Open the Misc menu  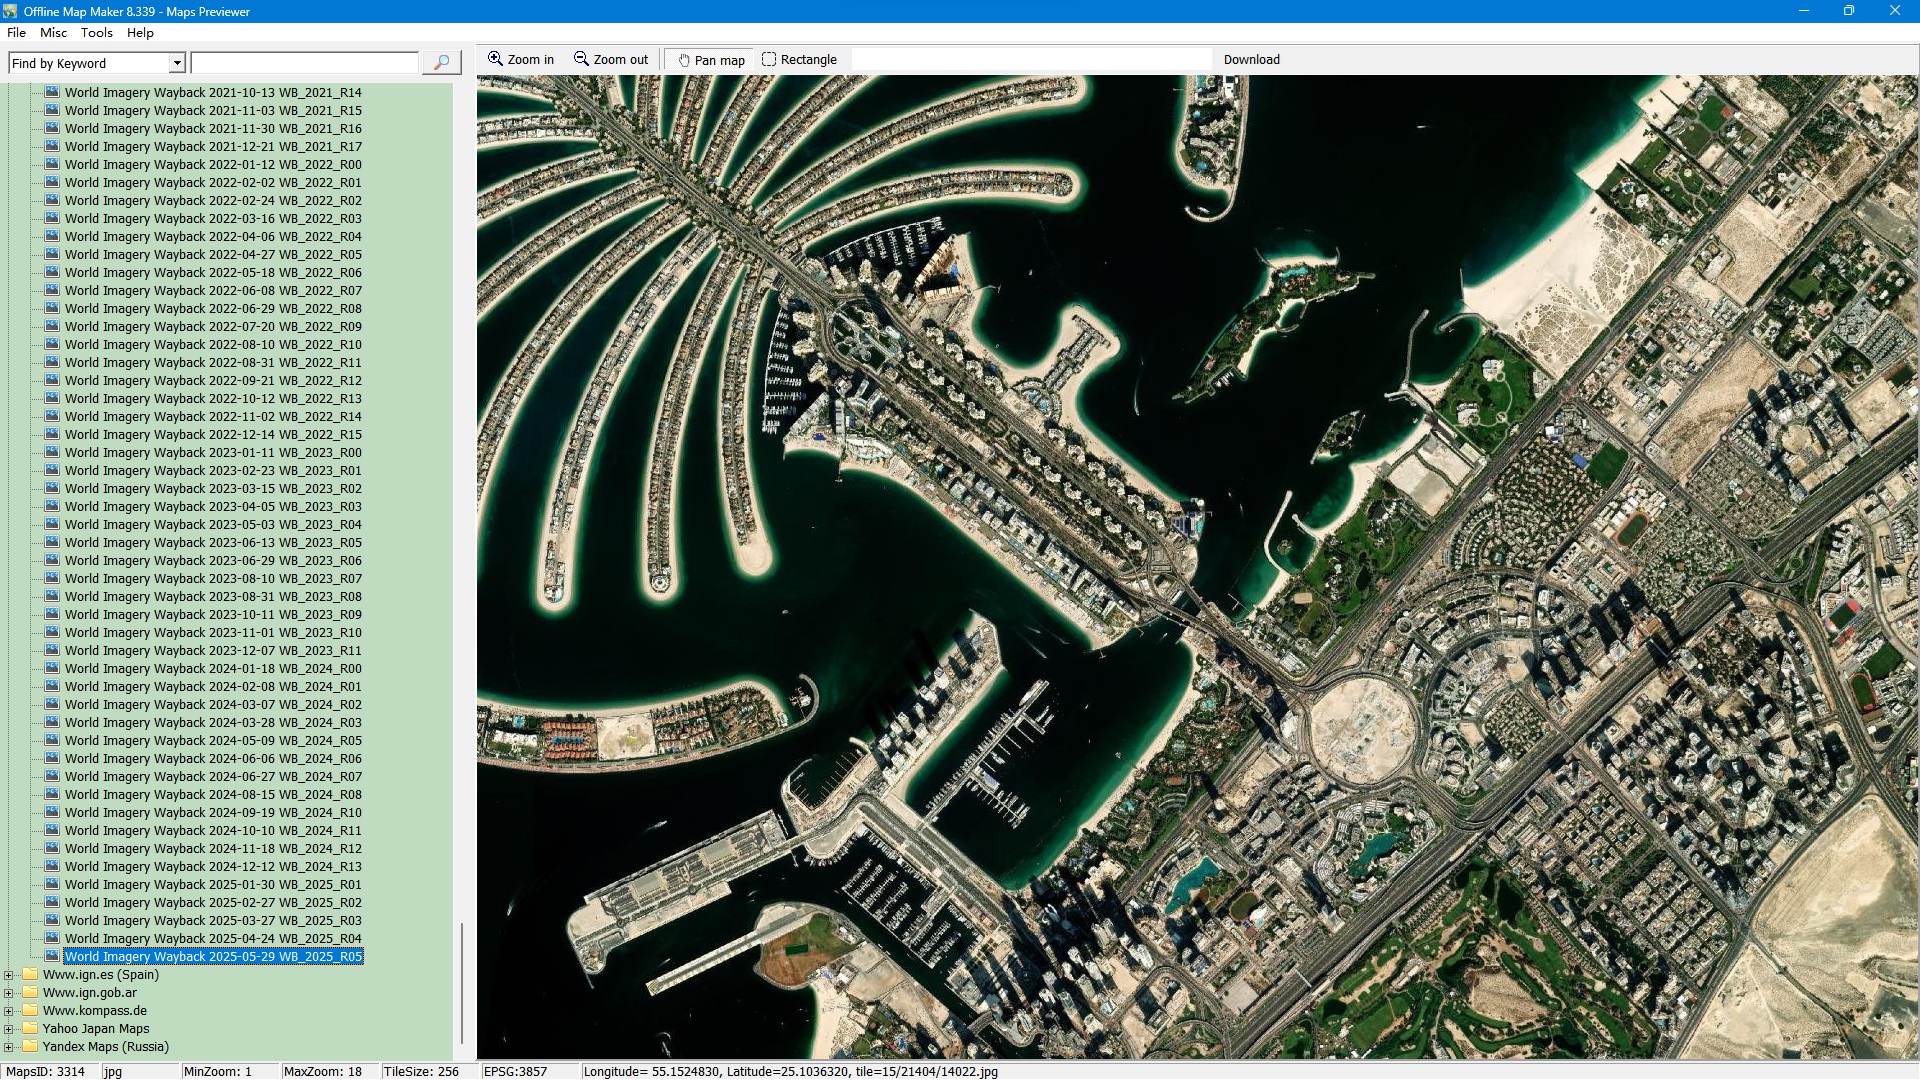tap(53, 33)
